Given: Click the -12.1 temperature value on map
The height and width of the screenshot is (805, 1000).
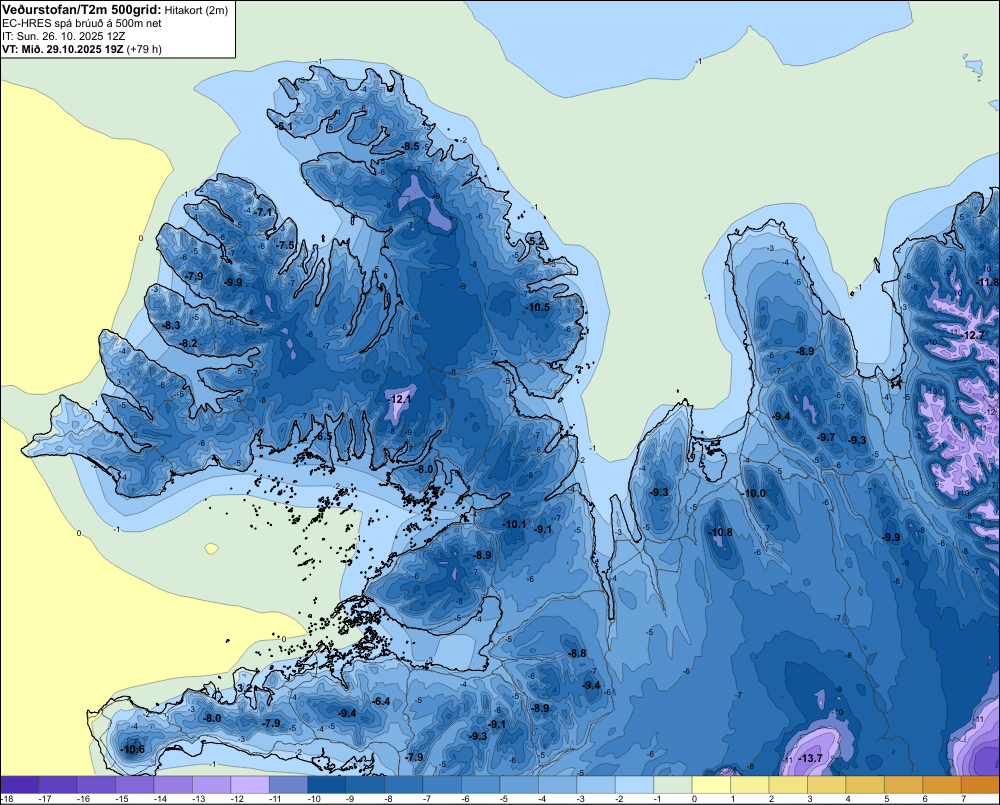Looking at the screenshot, I should pyautogui.click(x=399, y=399).
